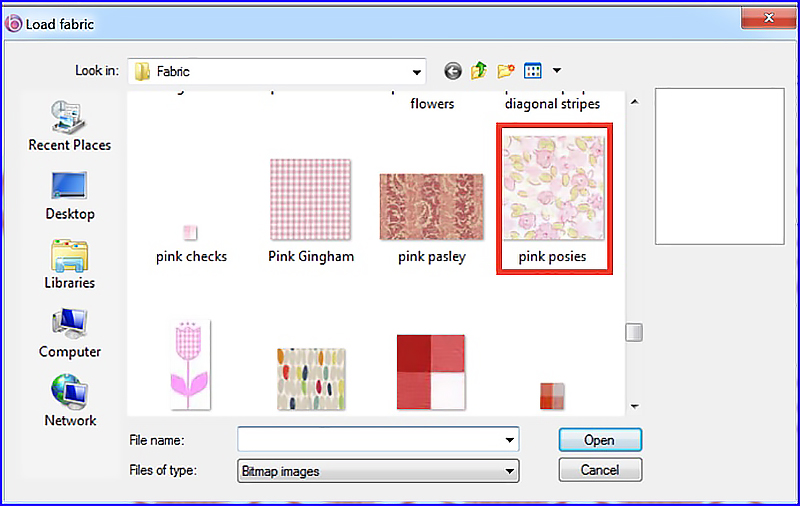
Task: Select Computer in the places bar
Action: pos(70,332)
